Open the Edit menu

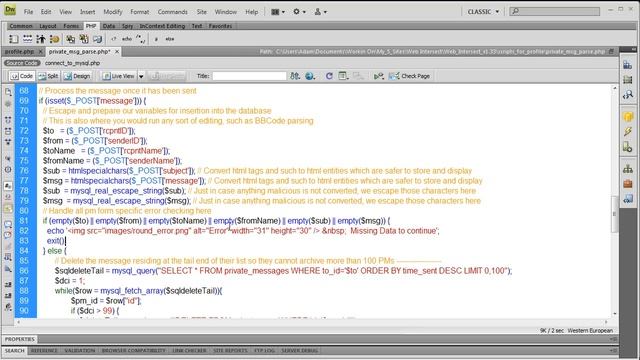click(46, 12)
